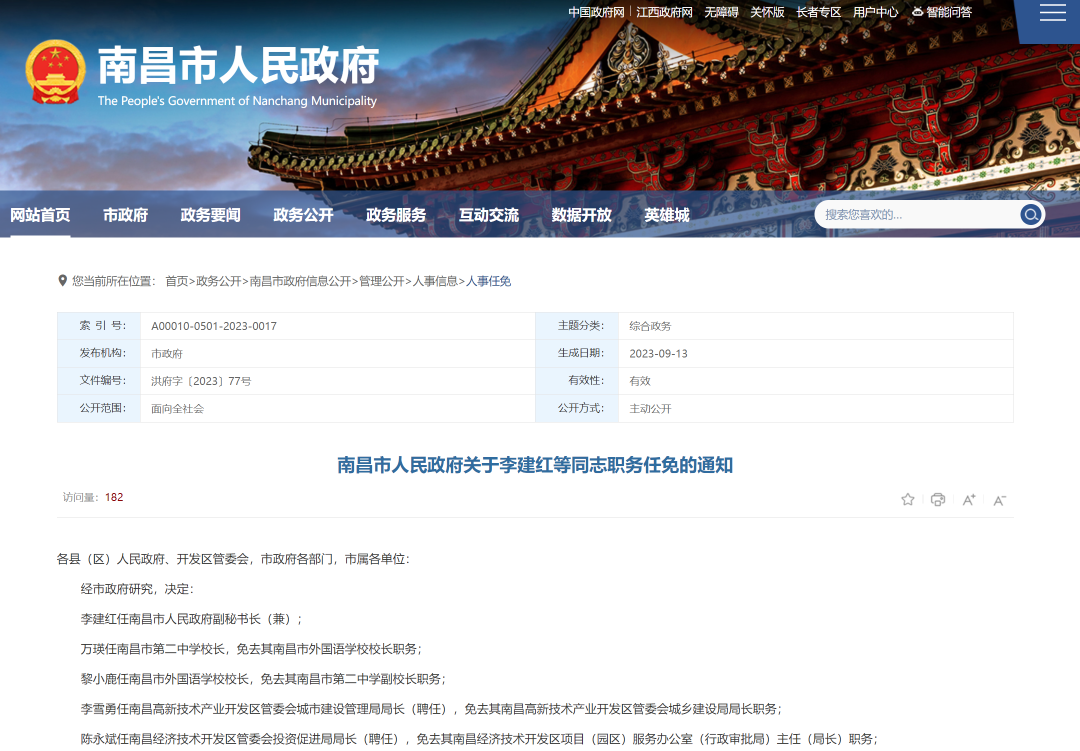Open the 互动交流 navigation dropdown
Screen dimensions: 1080x751
point(489,214)
